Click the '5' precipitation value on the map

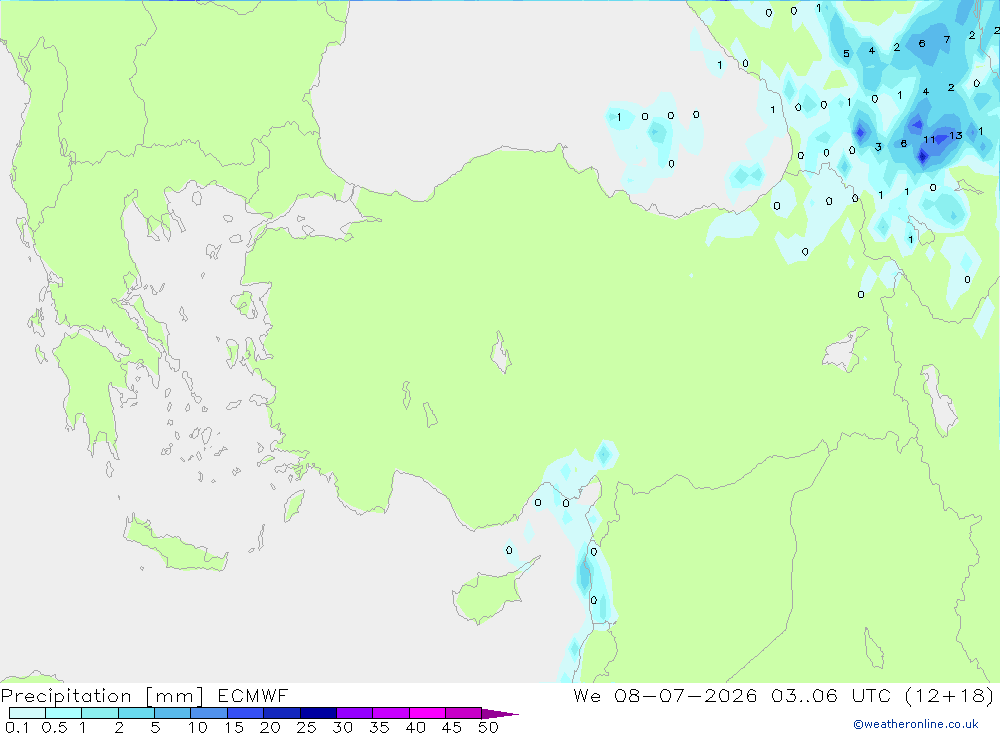[x=846, y=54]
